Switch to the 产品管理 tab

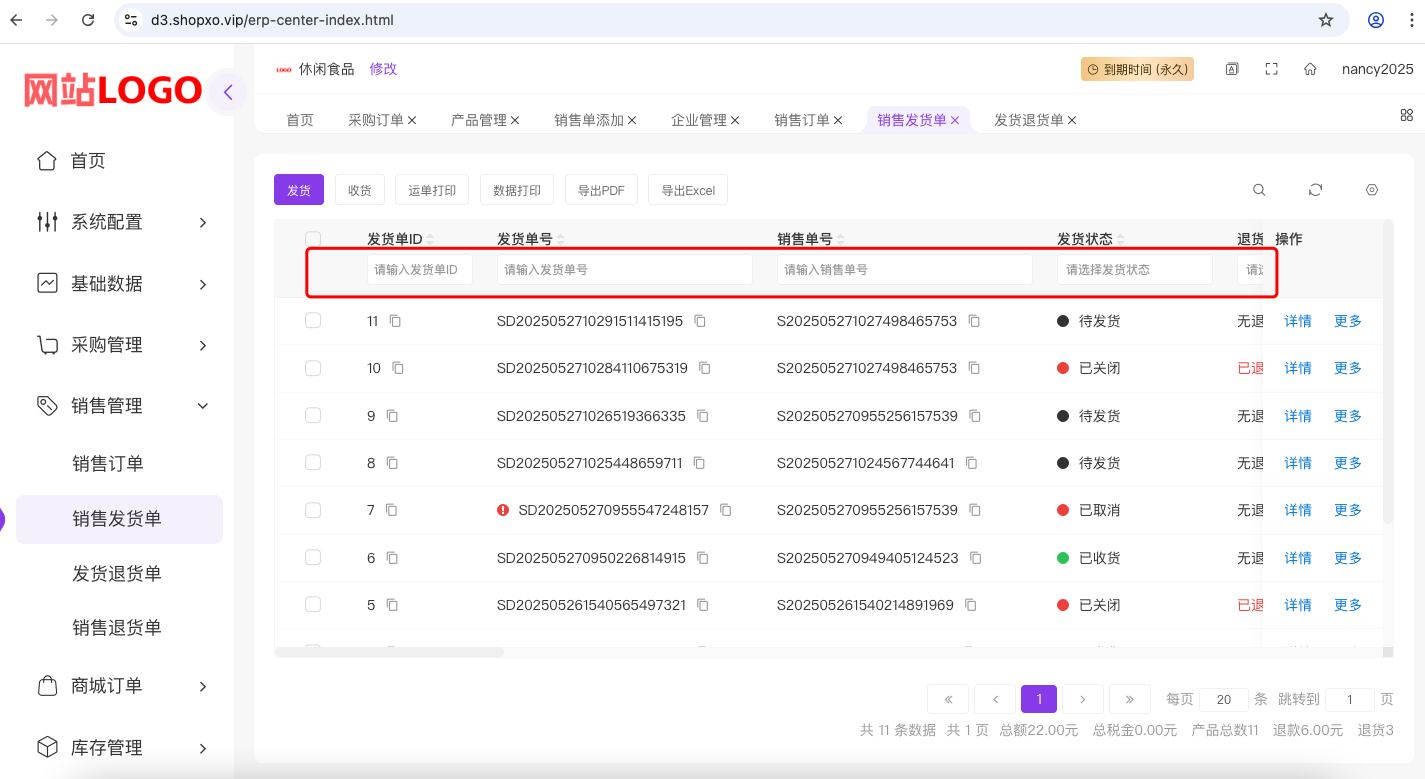[x=479, y=120]
